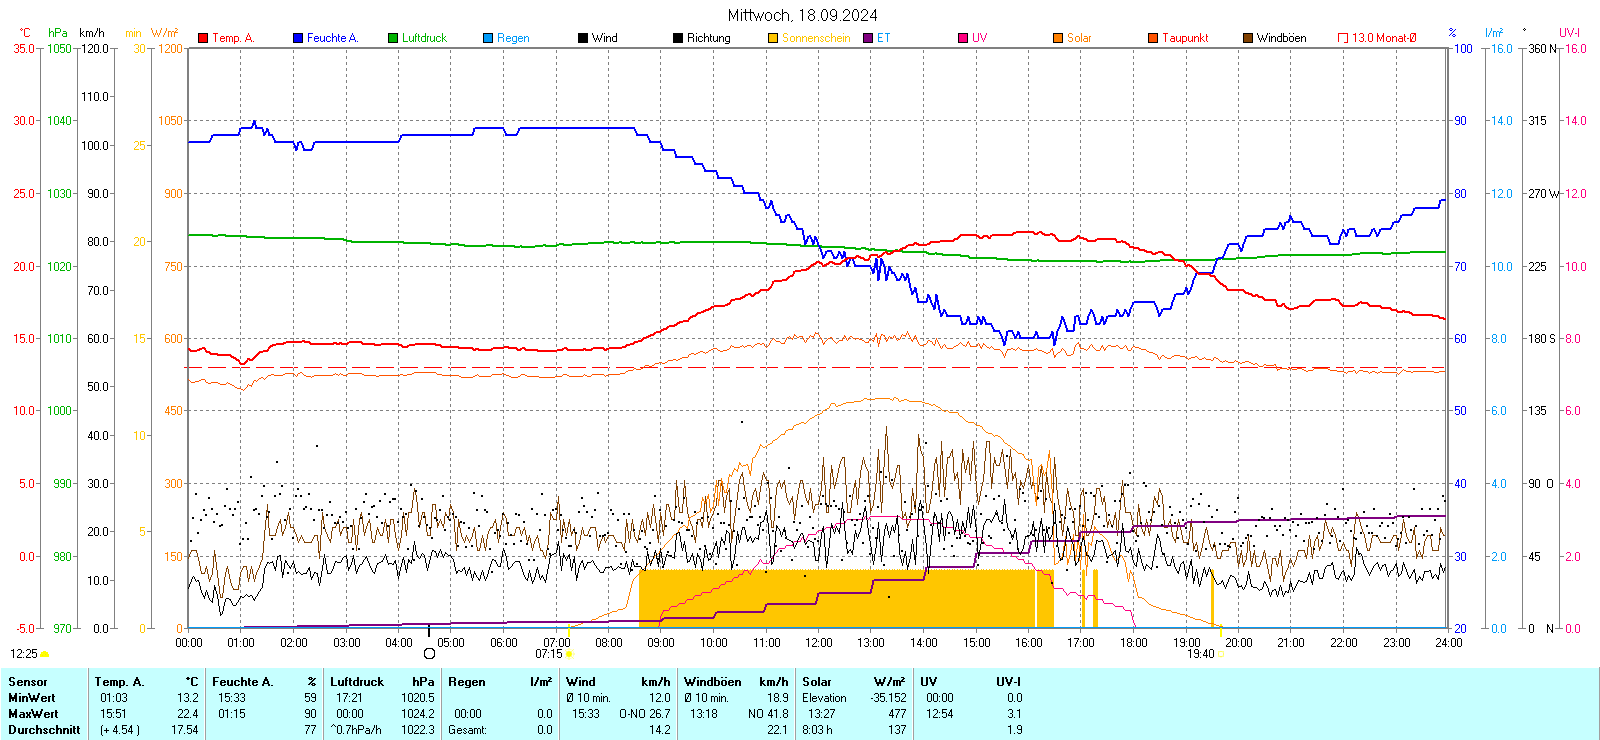Select the Windböen column header in the table
This screenshot has height=740, width=1600.
click(x=713, y=682)
